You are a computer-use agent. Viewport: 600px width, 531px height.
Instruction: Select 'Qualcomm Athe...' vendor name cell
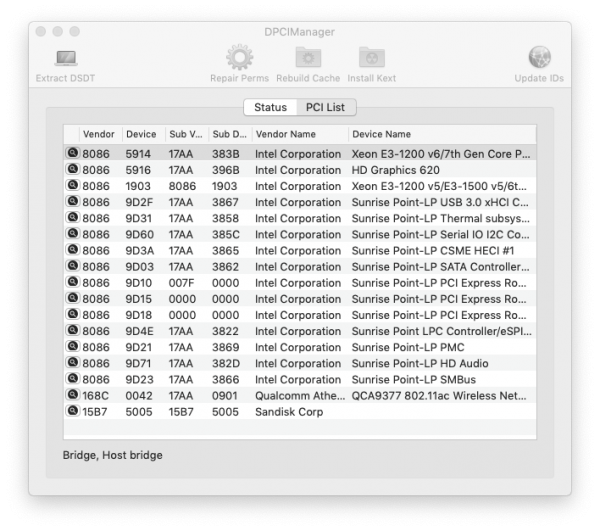[300, 396]
